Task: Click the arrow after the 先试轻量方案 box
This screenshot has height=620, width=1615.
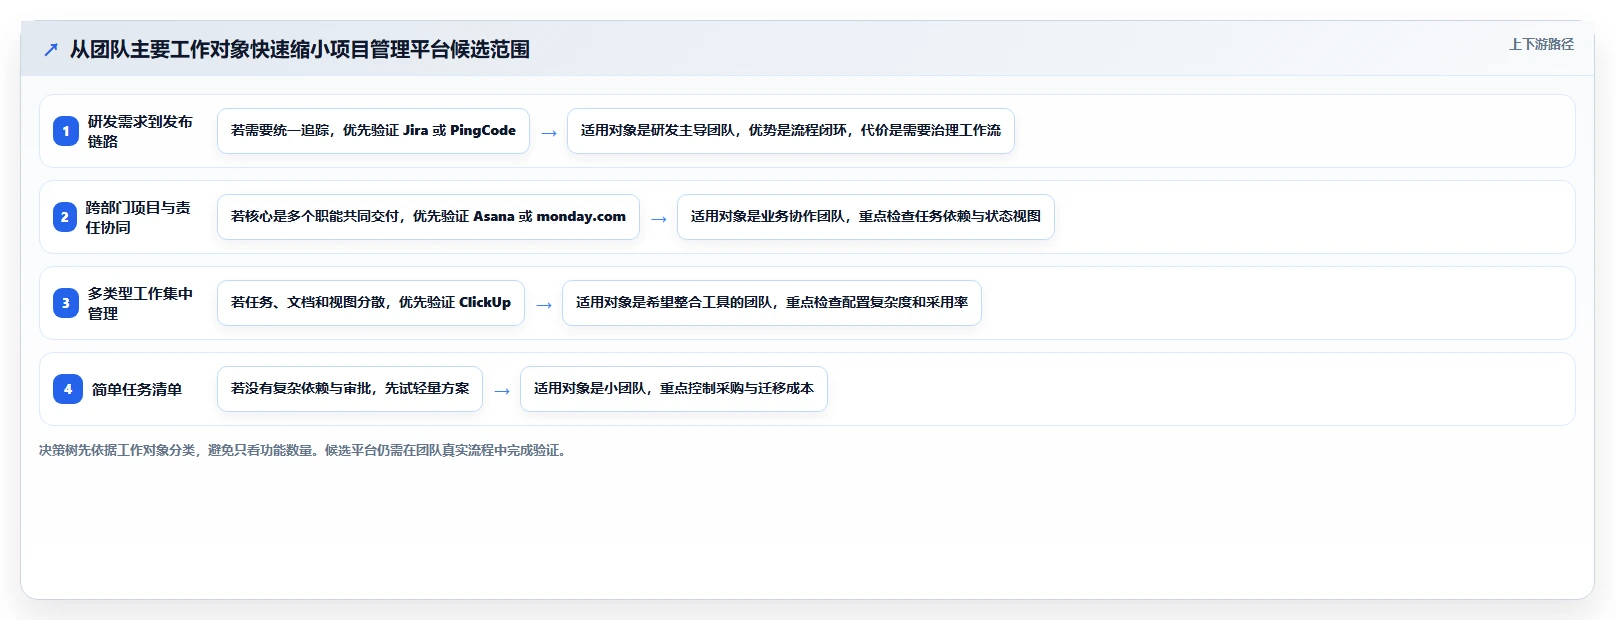Action: point(502,390)
